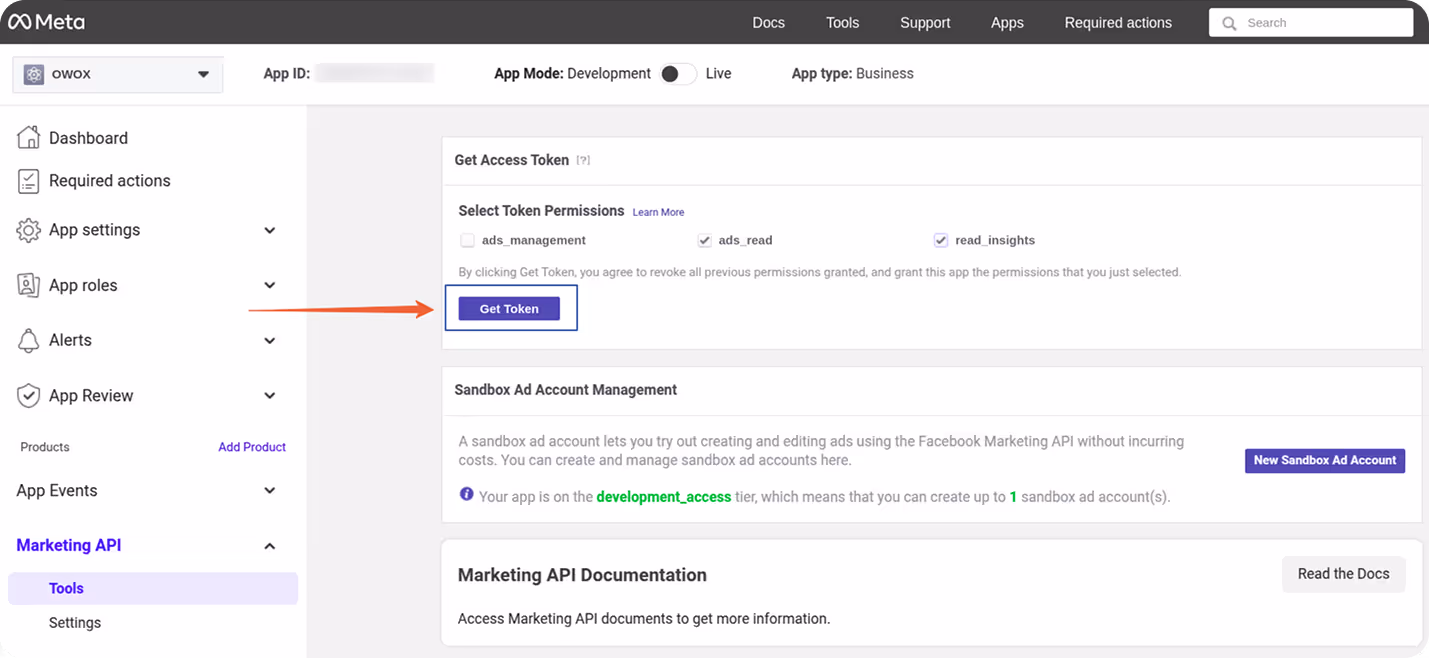Click the info icon near development_access tier notice

467,494
